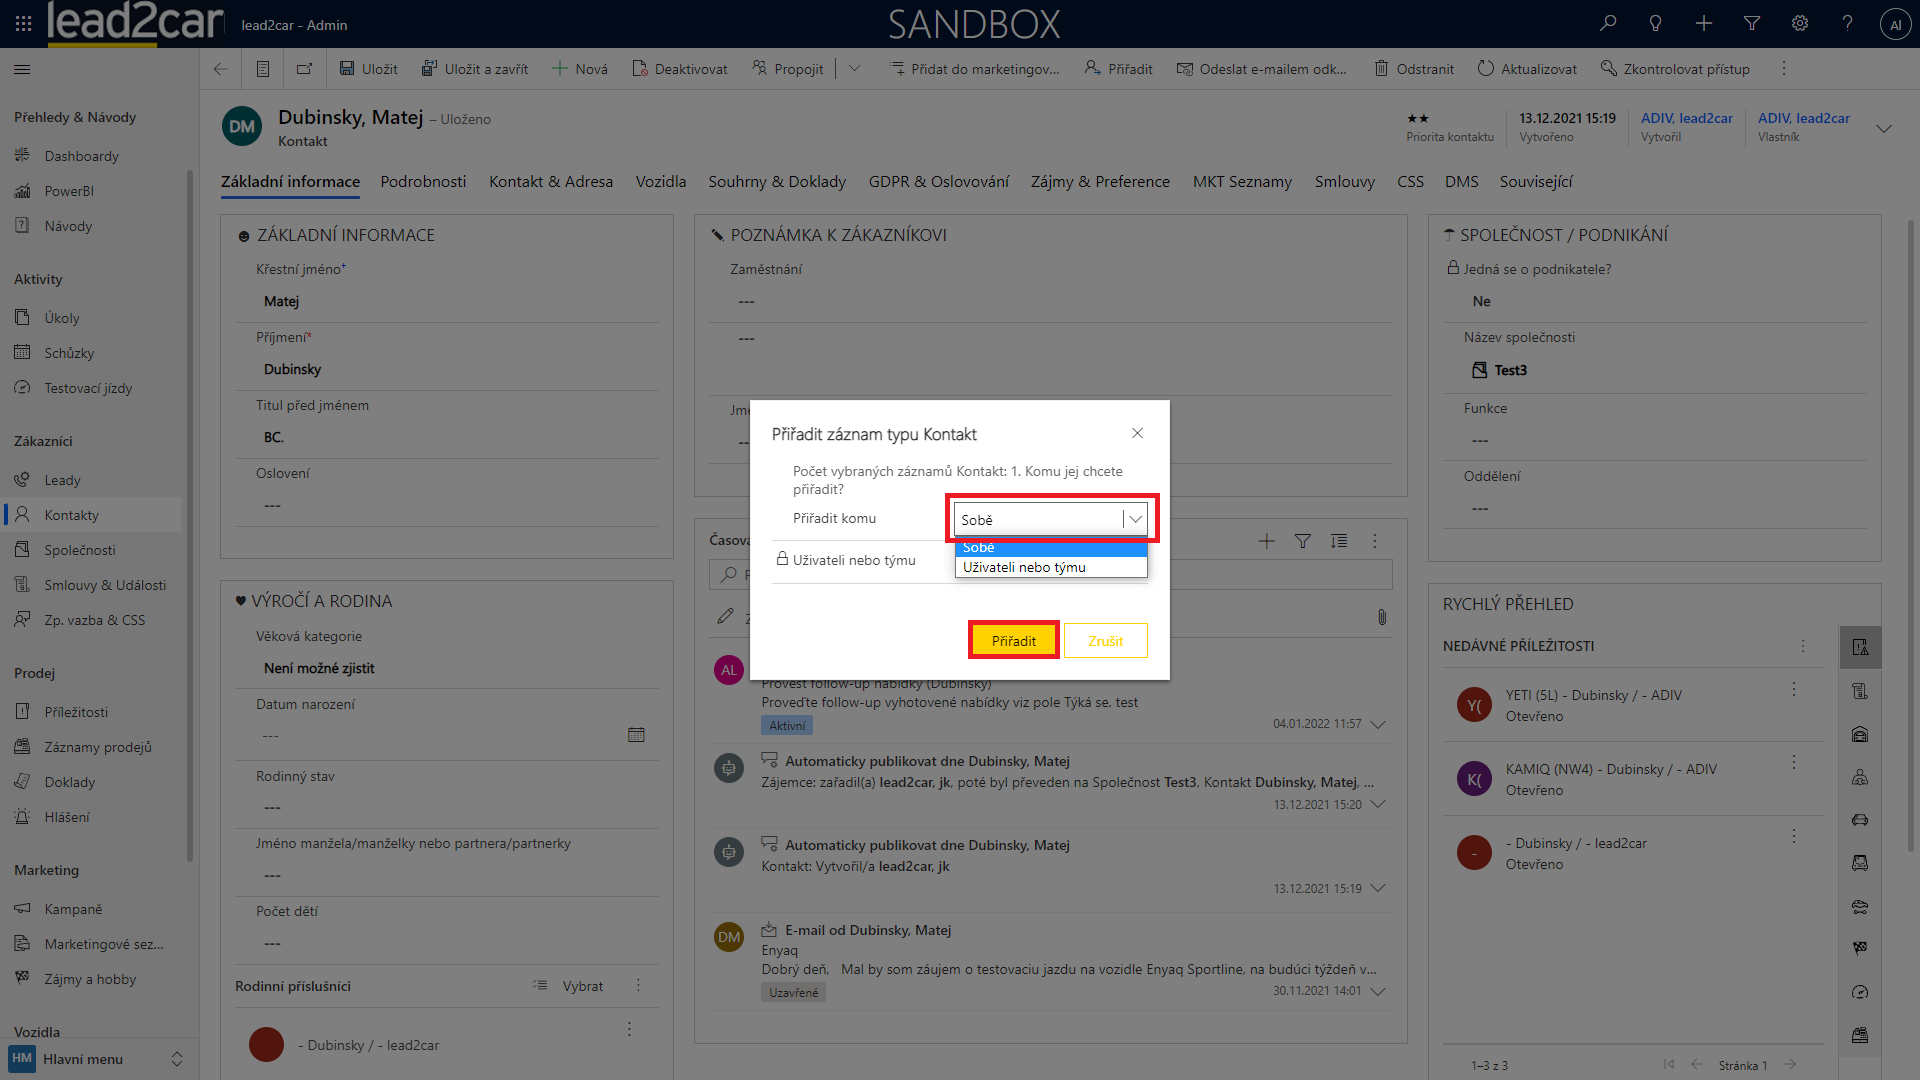
Task: Click the advanced find filter icon
Action: pos(1752,23)
